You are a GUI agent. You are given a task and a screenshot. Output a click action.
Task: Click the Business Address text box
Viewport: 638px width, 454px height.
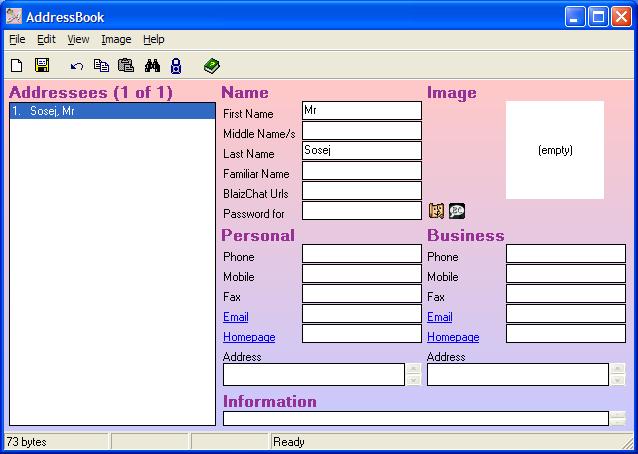518,374
